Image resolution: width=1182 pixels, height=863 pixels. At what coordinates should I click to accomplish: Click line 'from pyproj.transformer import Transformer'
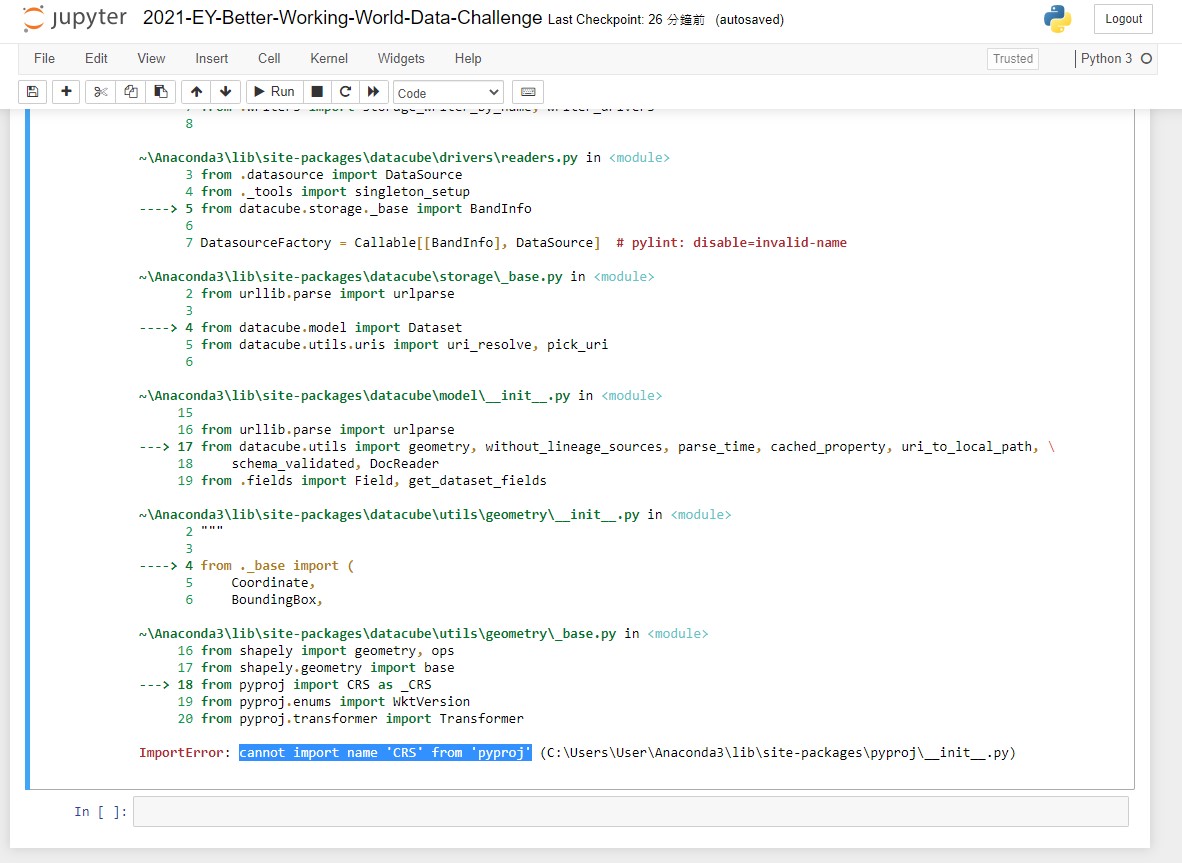click(x=362, y=718)
